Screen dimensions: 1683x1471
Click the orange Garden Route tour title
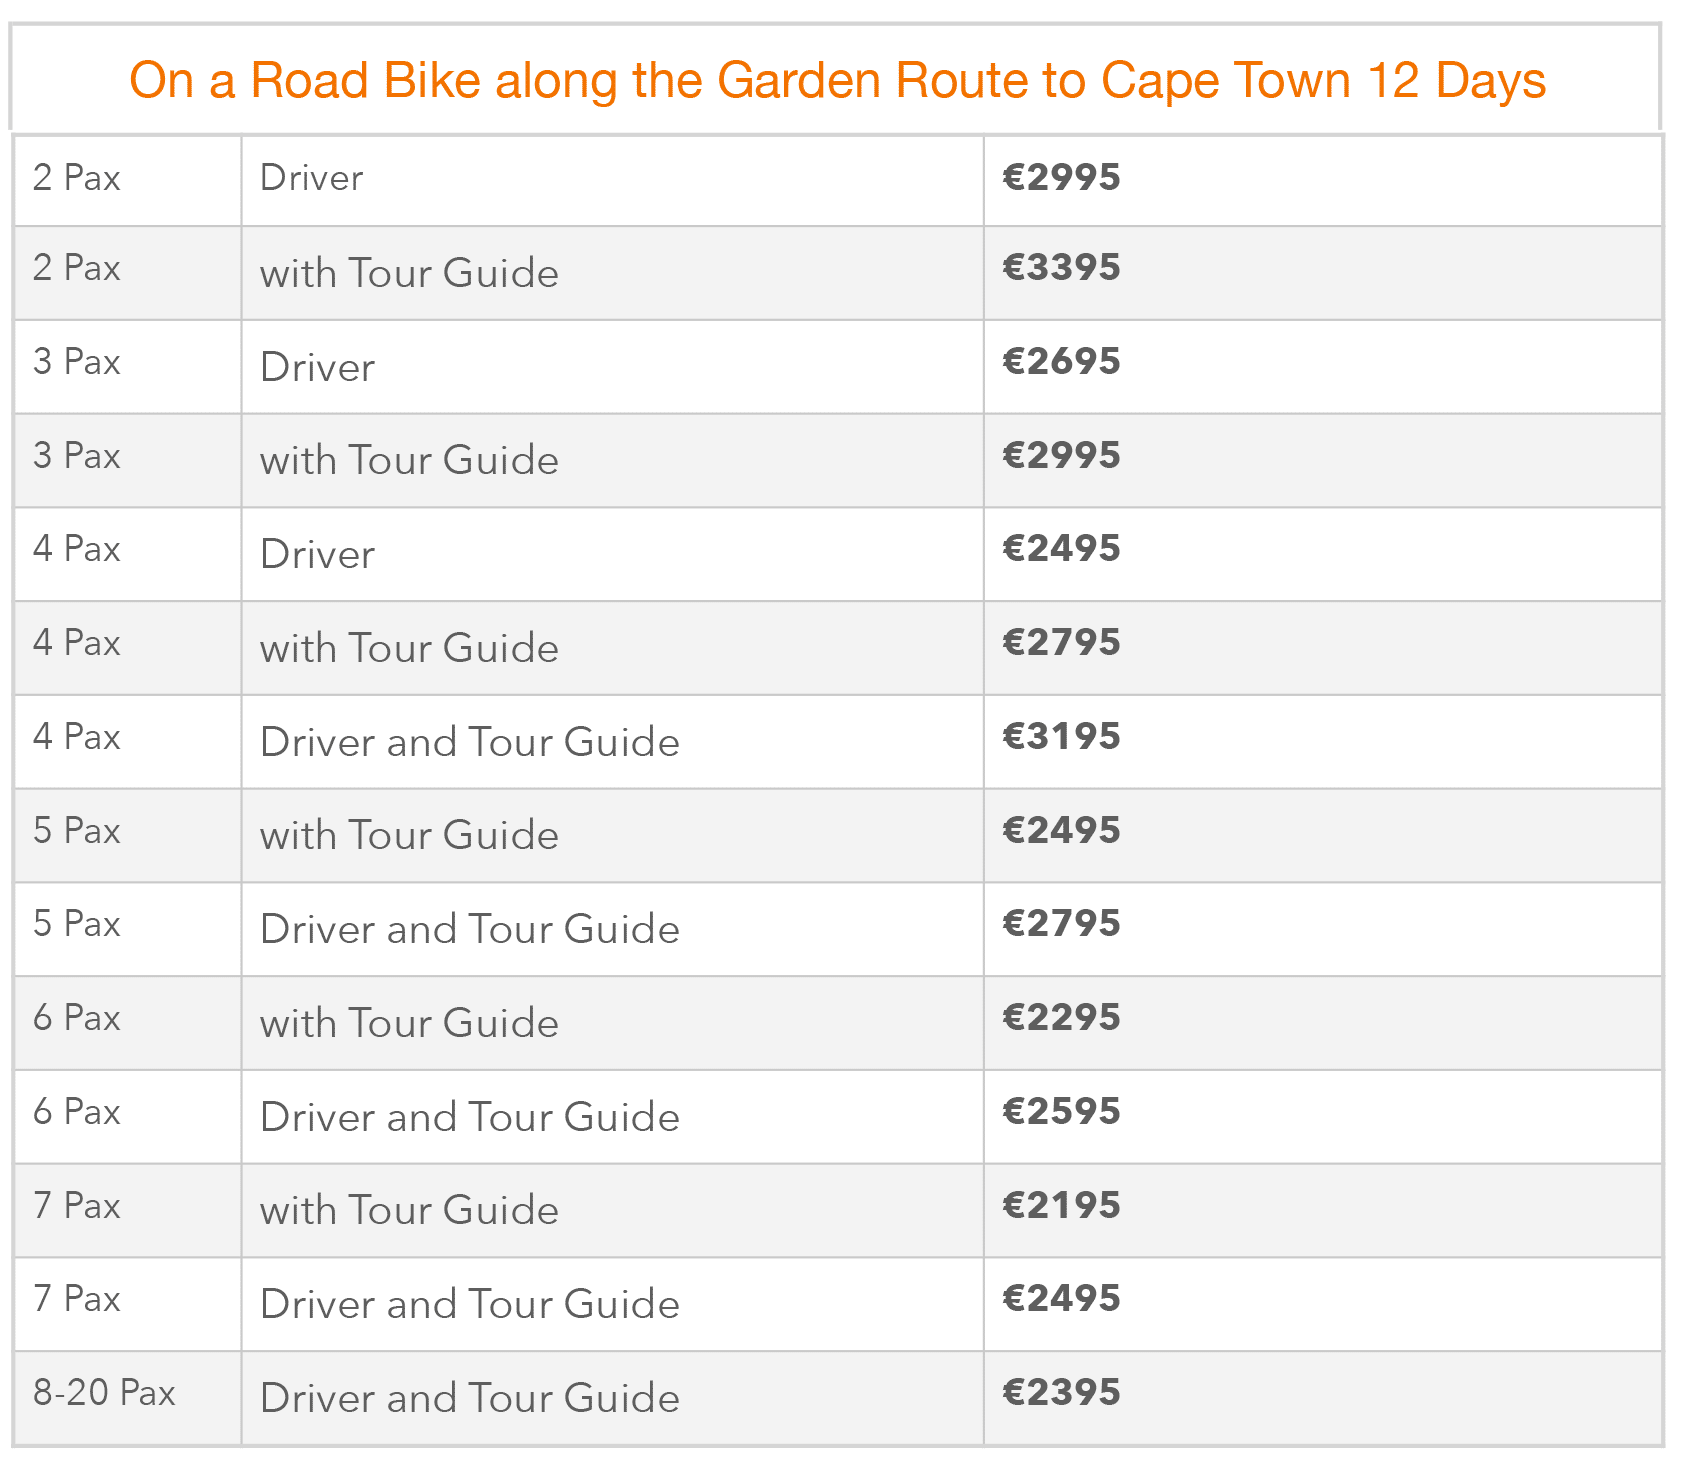(x=837, y=81)
